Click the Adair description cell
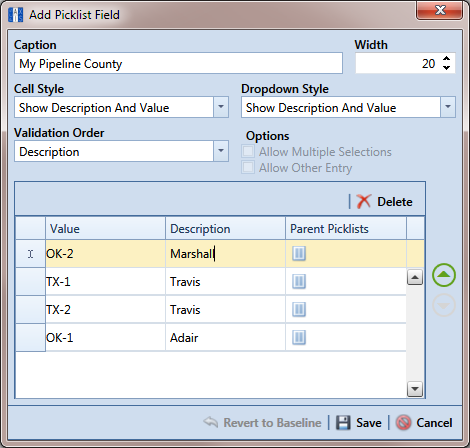This screenshot has width=470, height=448. click(x=225, y=338)
